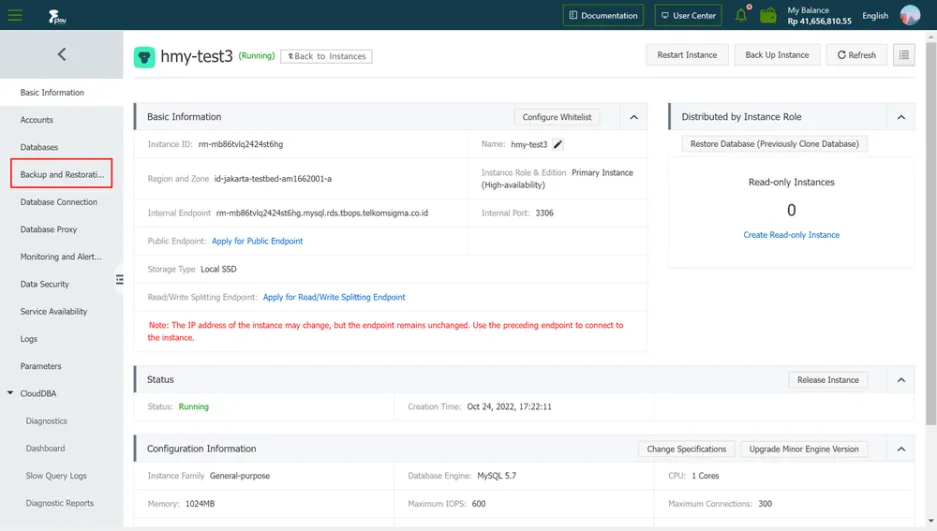Click Create Read-only Instance link
This screenshot has width=937, height=531.
[x=791, y=235]
